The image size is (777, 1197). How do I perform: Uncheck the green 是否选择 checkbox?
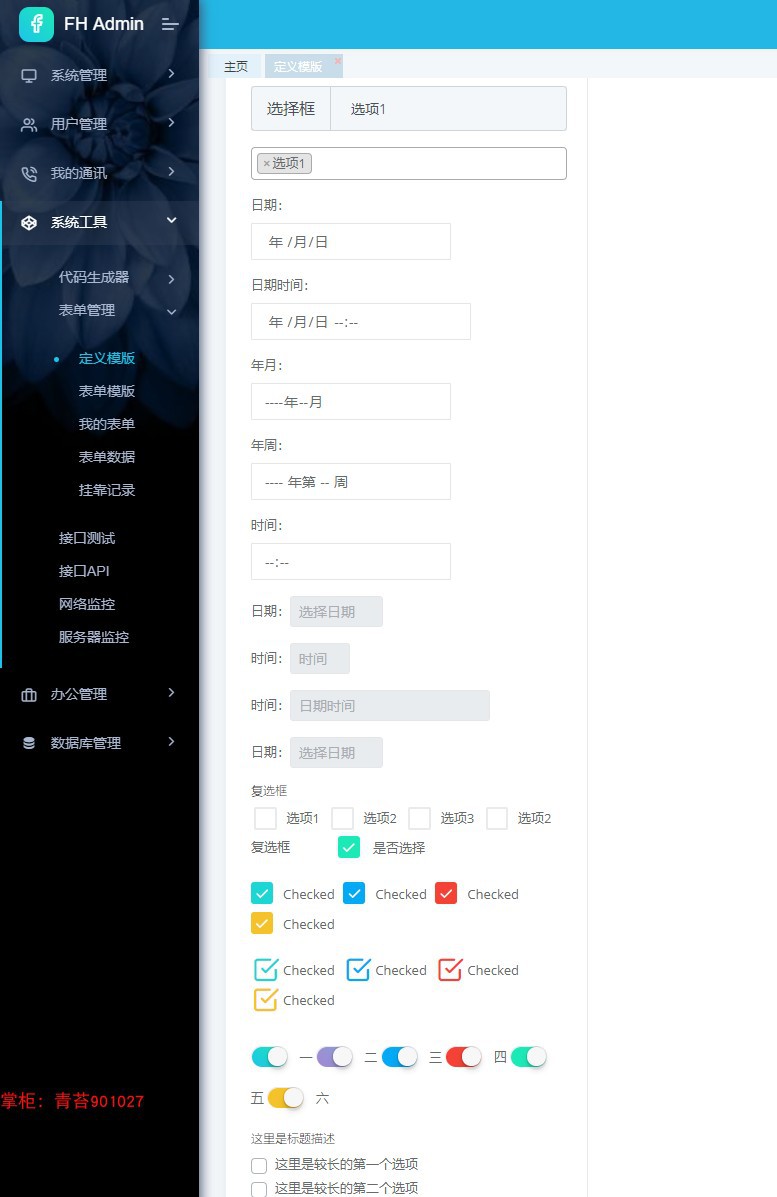click(349, 847)
